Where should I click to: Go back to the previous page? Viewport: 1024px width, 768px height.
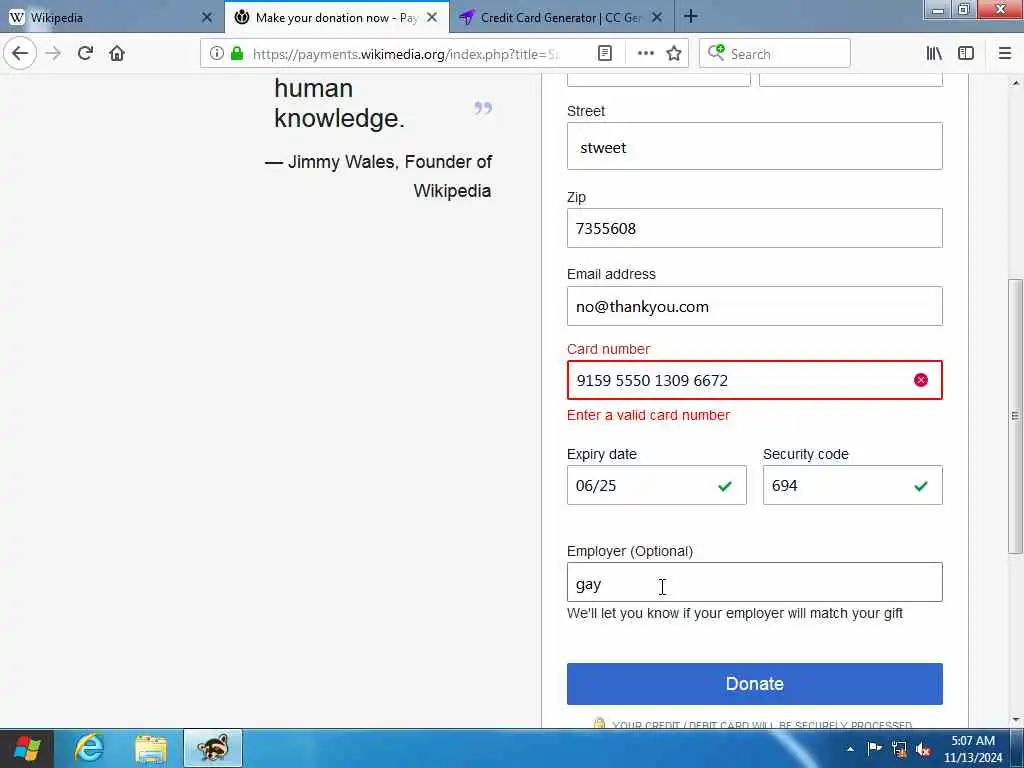[x=20, y=54]
